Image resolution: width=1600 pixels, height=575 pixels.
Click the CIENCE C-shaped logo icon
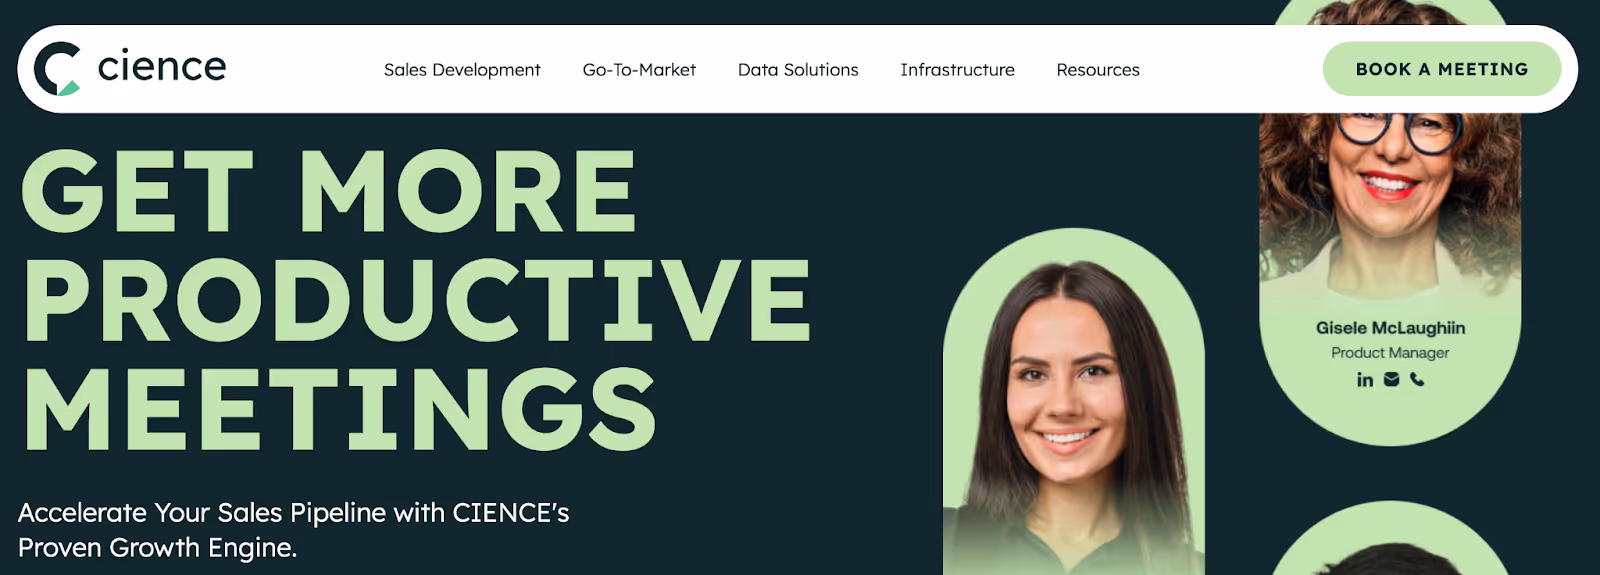(57, 69)
